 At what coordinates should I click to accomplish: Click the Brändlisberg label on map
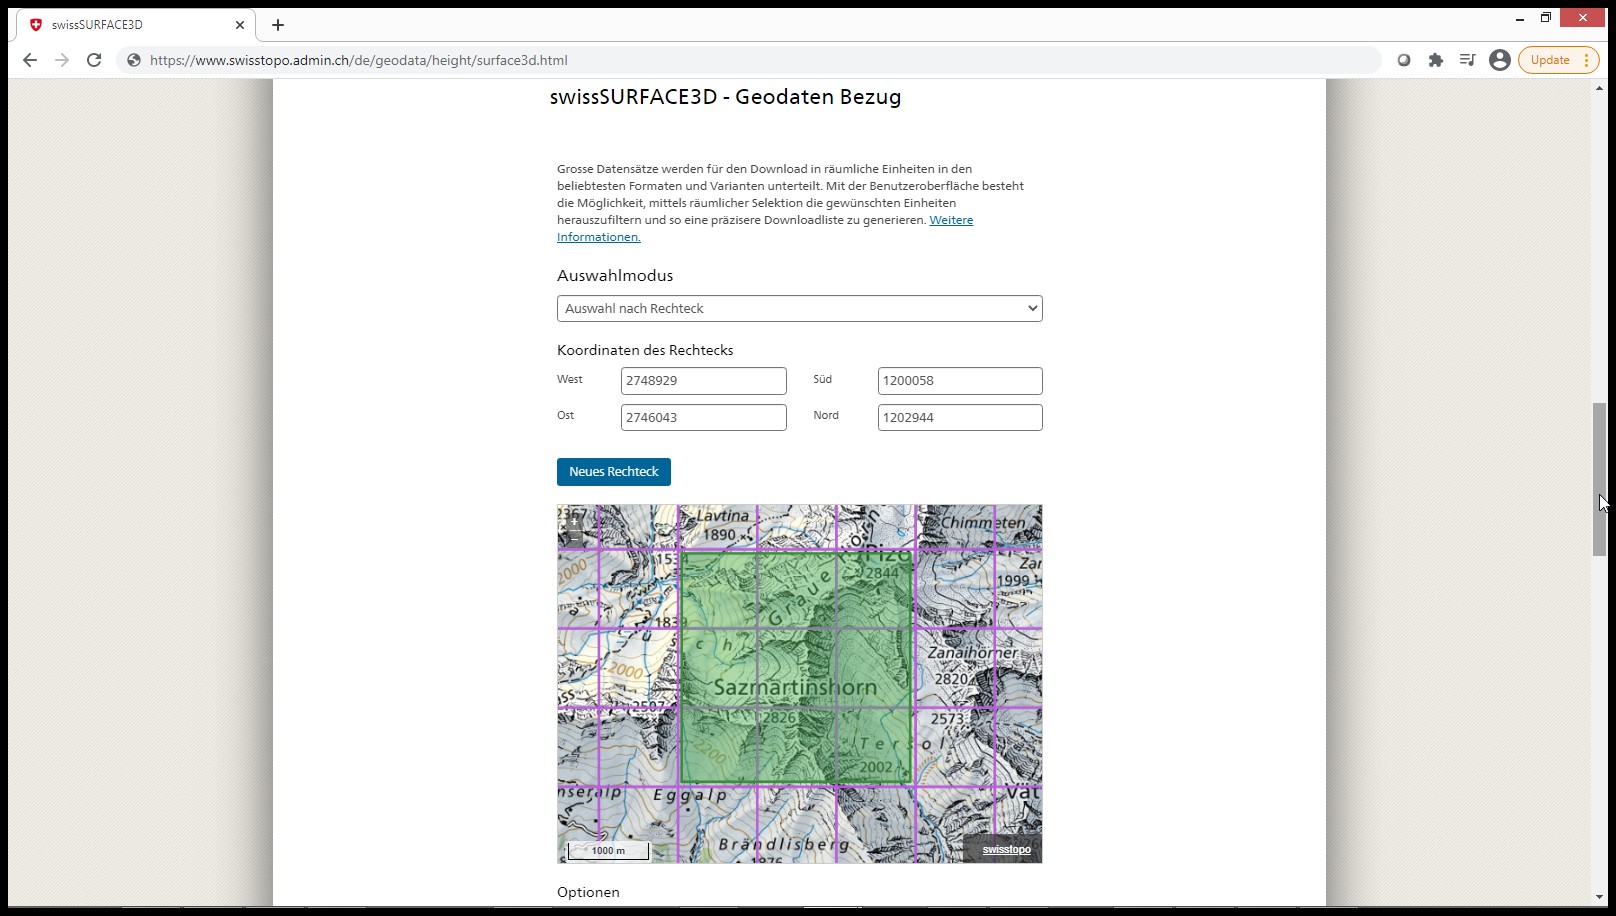pyautogui.click(x=784, y=844)
